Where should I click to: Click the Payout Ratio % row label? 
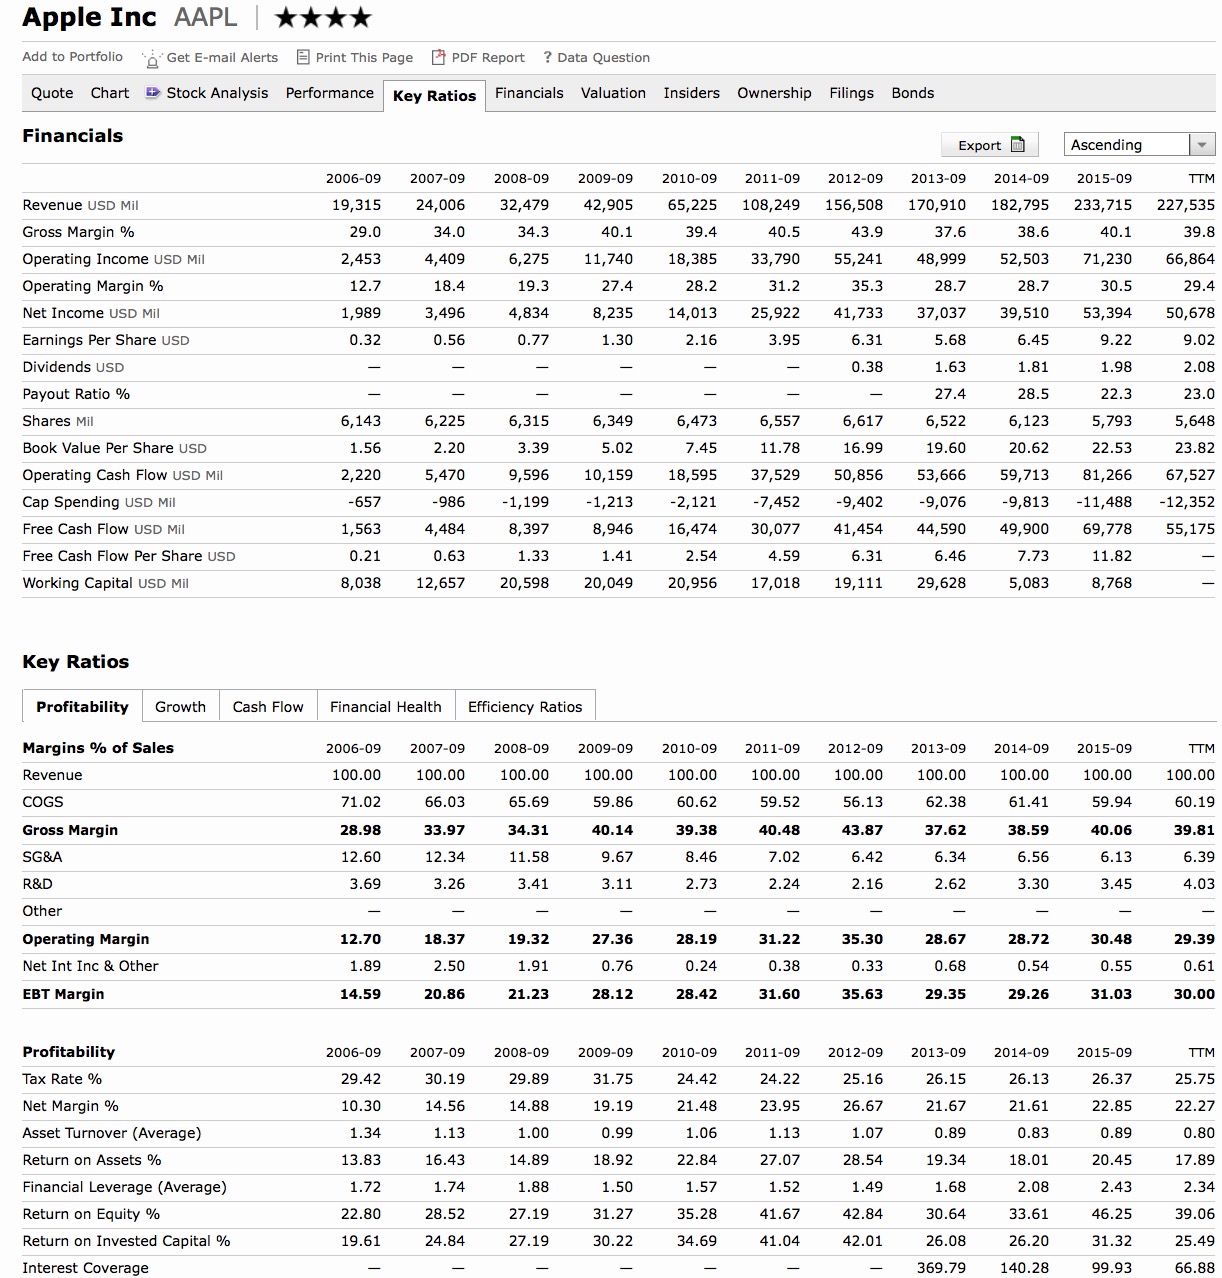pyautogui.click(x=76, y=394)
